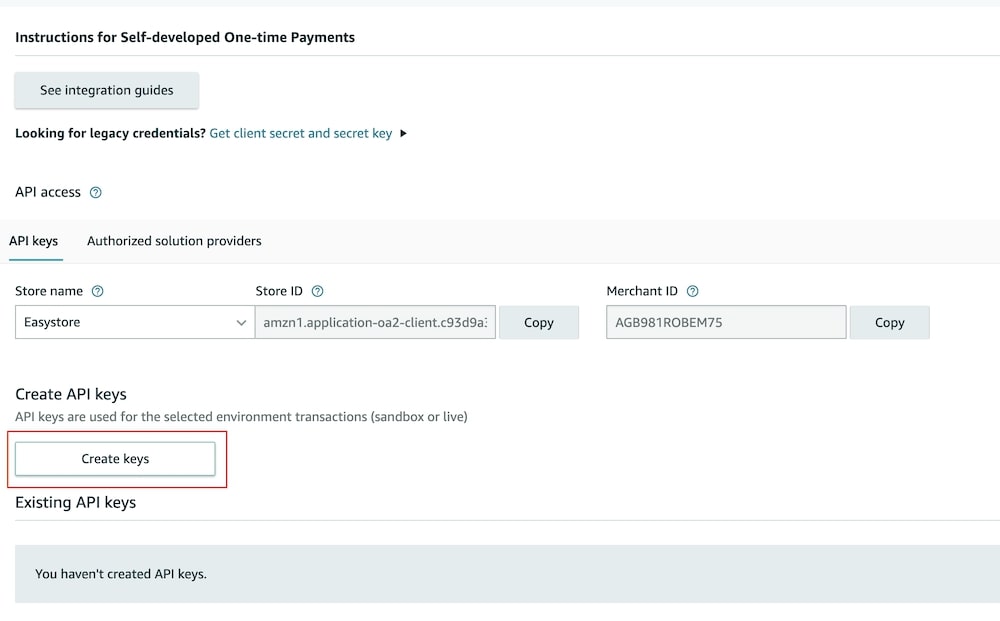
Task: Select the Merchant ID text field
Action: point(726,322)
